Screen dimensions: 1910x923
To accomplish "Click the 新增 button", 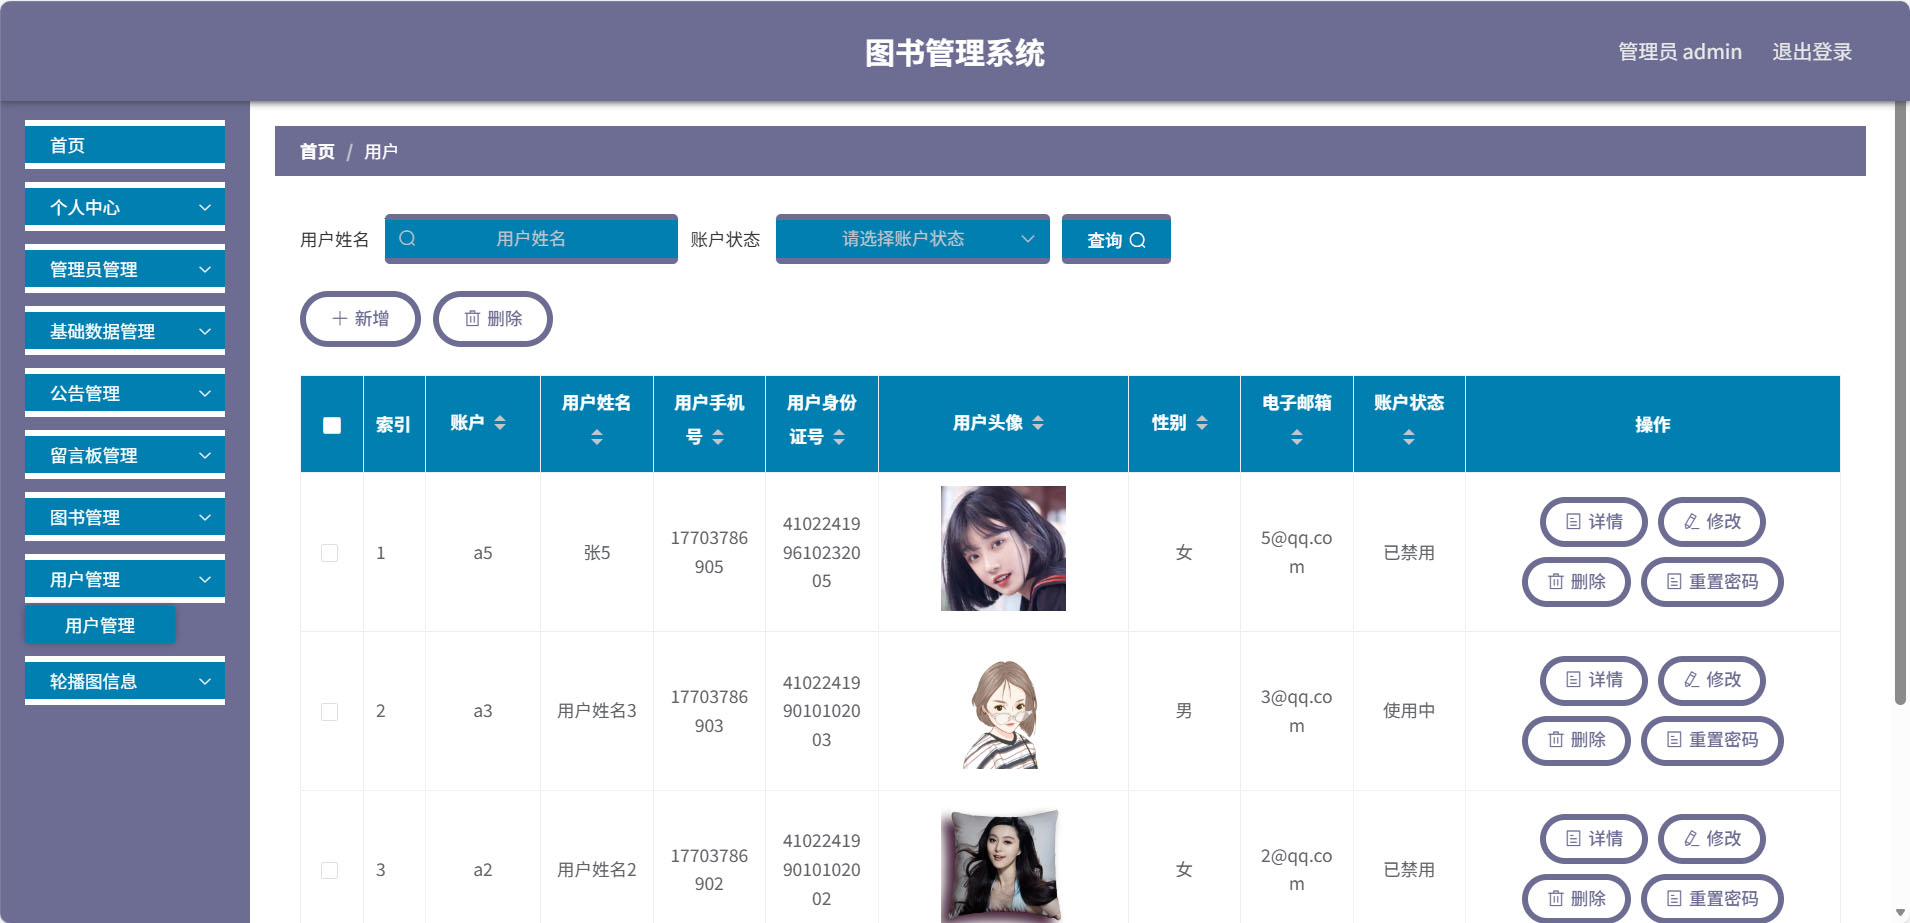I will [360, 319].
